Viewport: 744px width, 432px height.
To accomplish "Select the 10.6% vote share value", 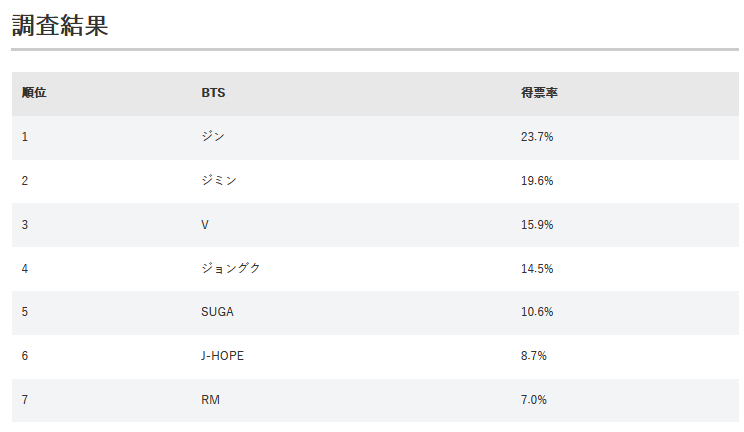I will click(x=537, y=312).
